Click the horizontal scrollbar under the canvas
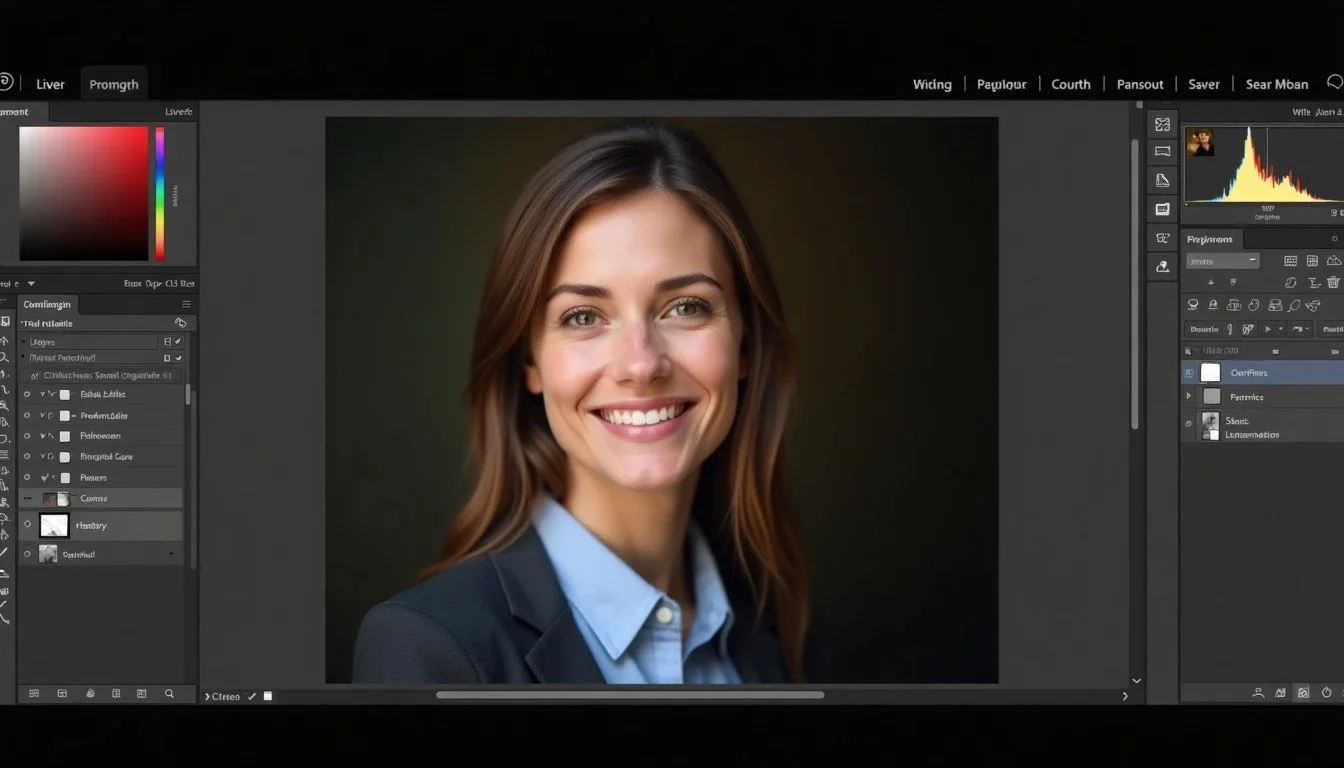Screen dimensions: 1344x768 click(x=630, y=695)
